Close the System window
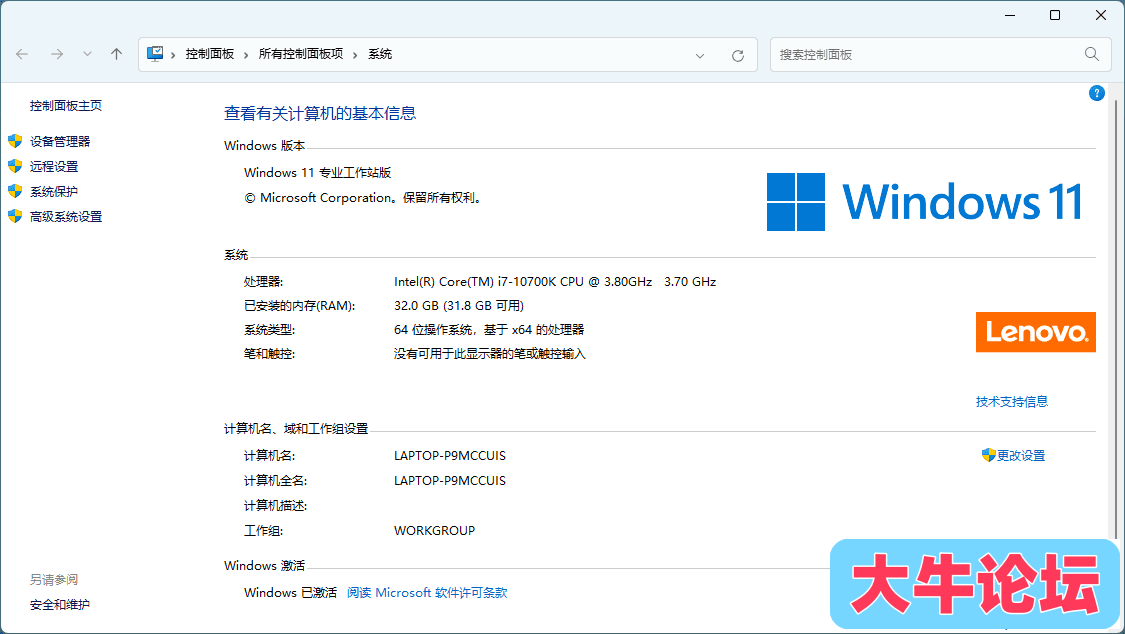1125x634 pixels. [x=1101, y=15]
